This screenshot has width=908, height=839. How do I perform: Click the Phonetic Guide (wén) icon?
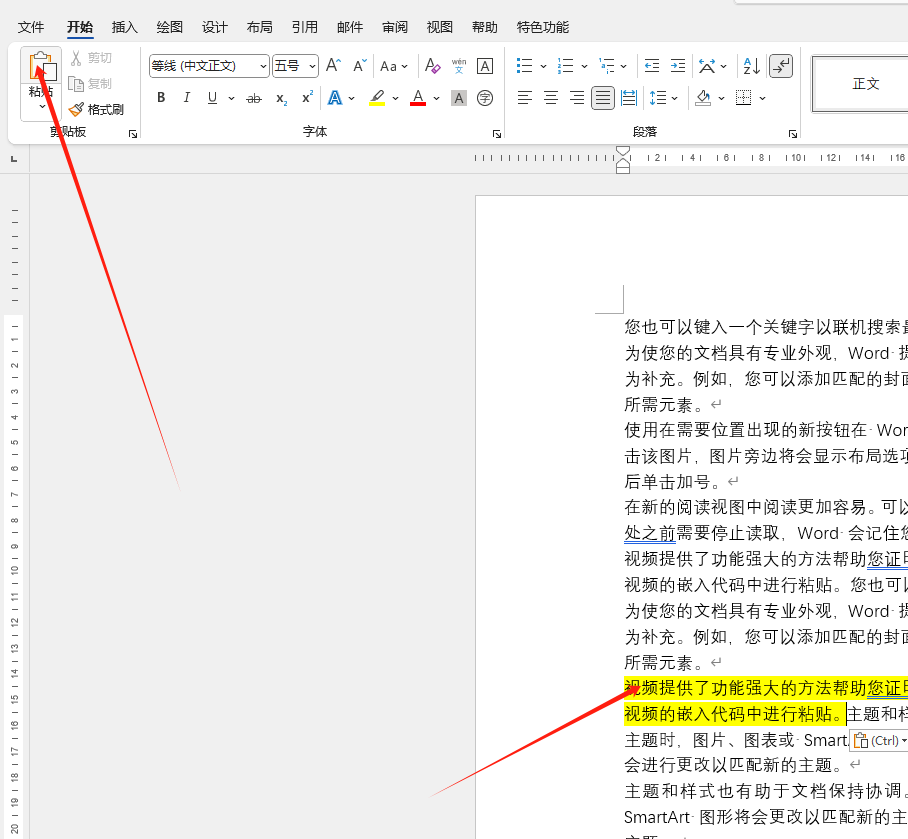point(459,66)
